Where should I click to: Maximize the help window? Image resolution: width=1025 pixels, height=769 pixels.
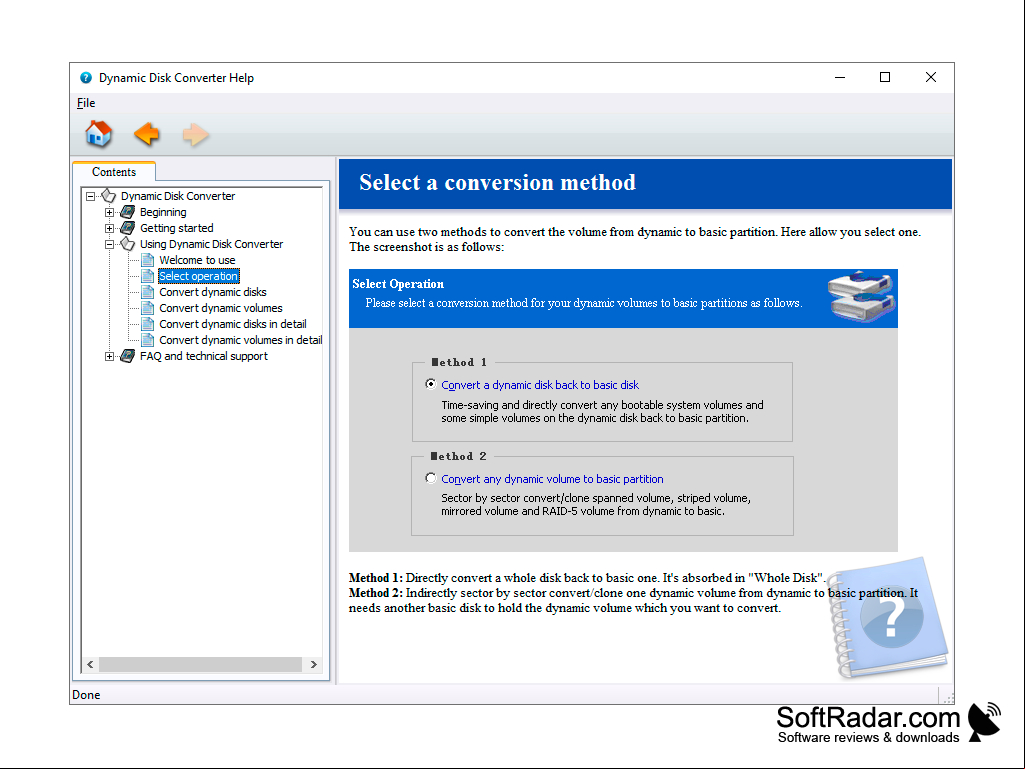(x=884, y=77)
